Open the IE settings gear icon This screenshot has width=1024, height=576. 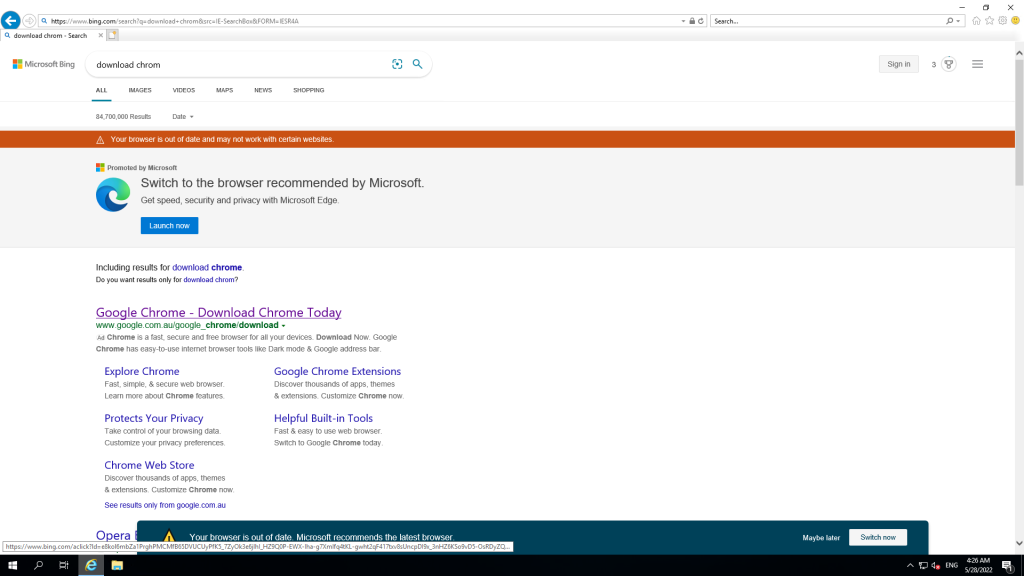[1002, 21]
